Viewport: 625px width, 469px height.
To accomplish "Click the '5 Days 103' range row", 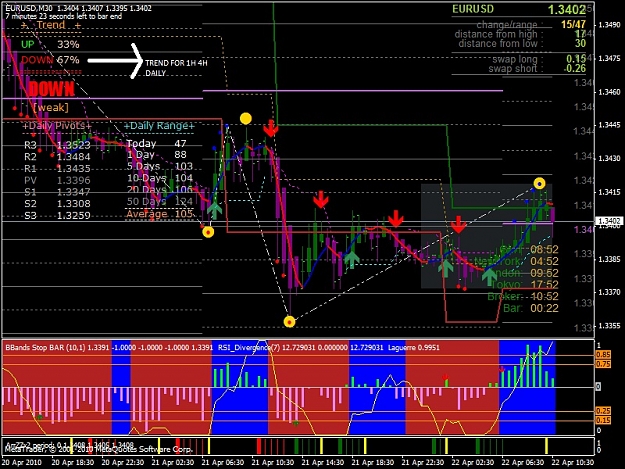I will 159,166.
